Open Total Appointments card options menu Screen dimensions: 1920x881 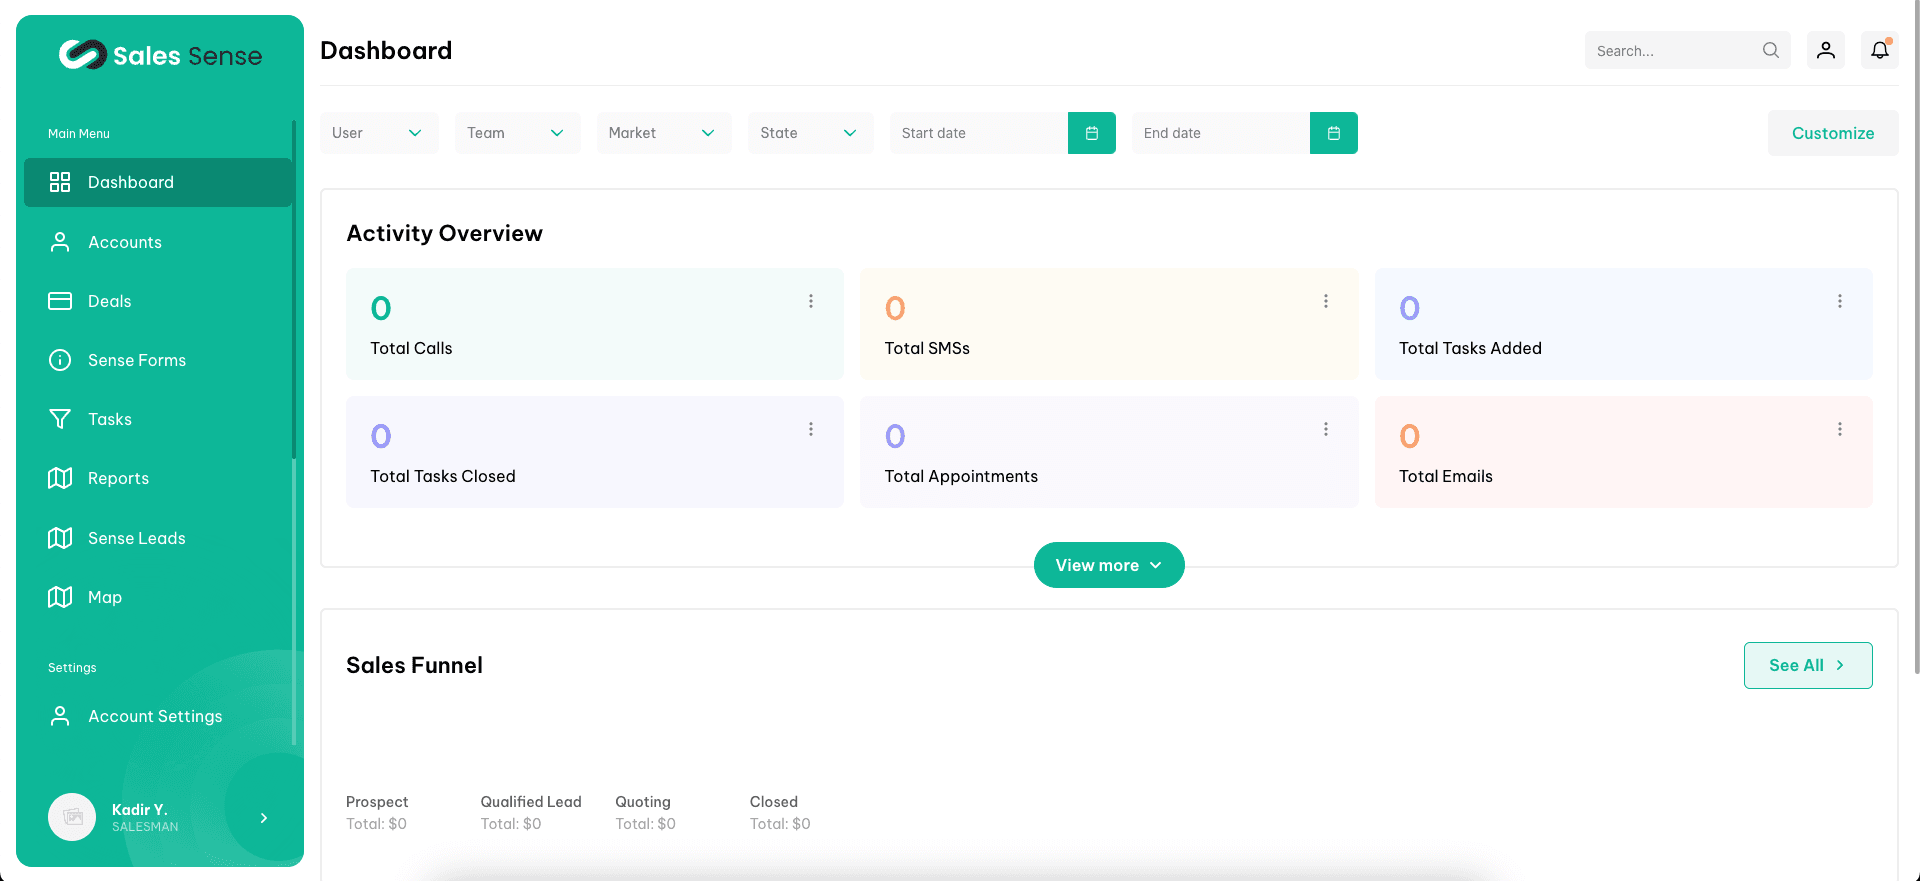point(1326,429)
